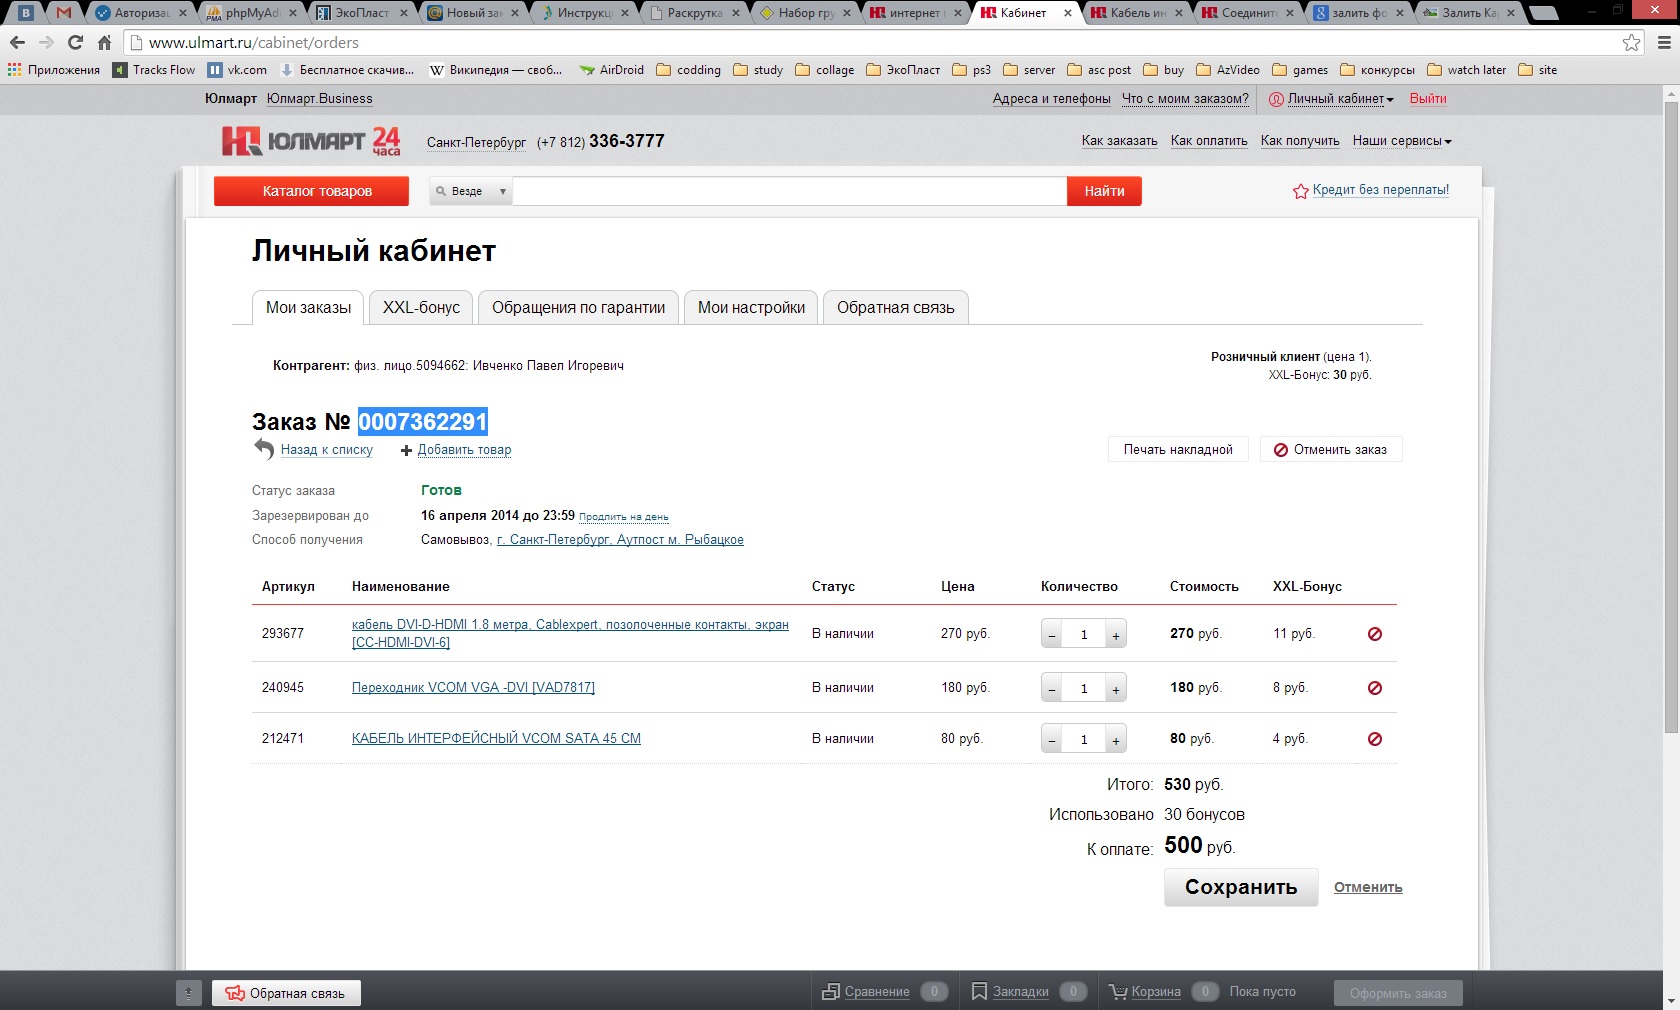1680x1010 pixels.
Task: Open the server bookmark folder
Action: [1029, 70]
